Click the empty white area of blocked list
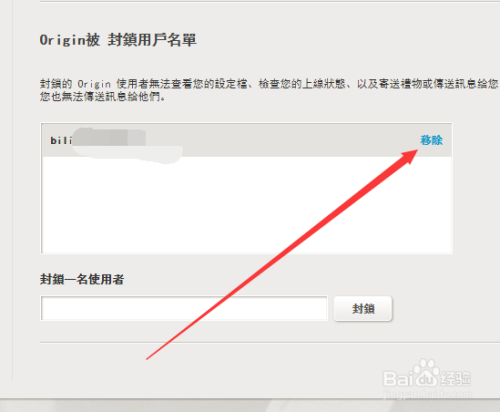This screenshot has width=500, height=412. click(247, 205)
